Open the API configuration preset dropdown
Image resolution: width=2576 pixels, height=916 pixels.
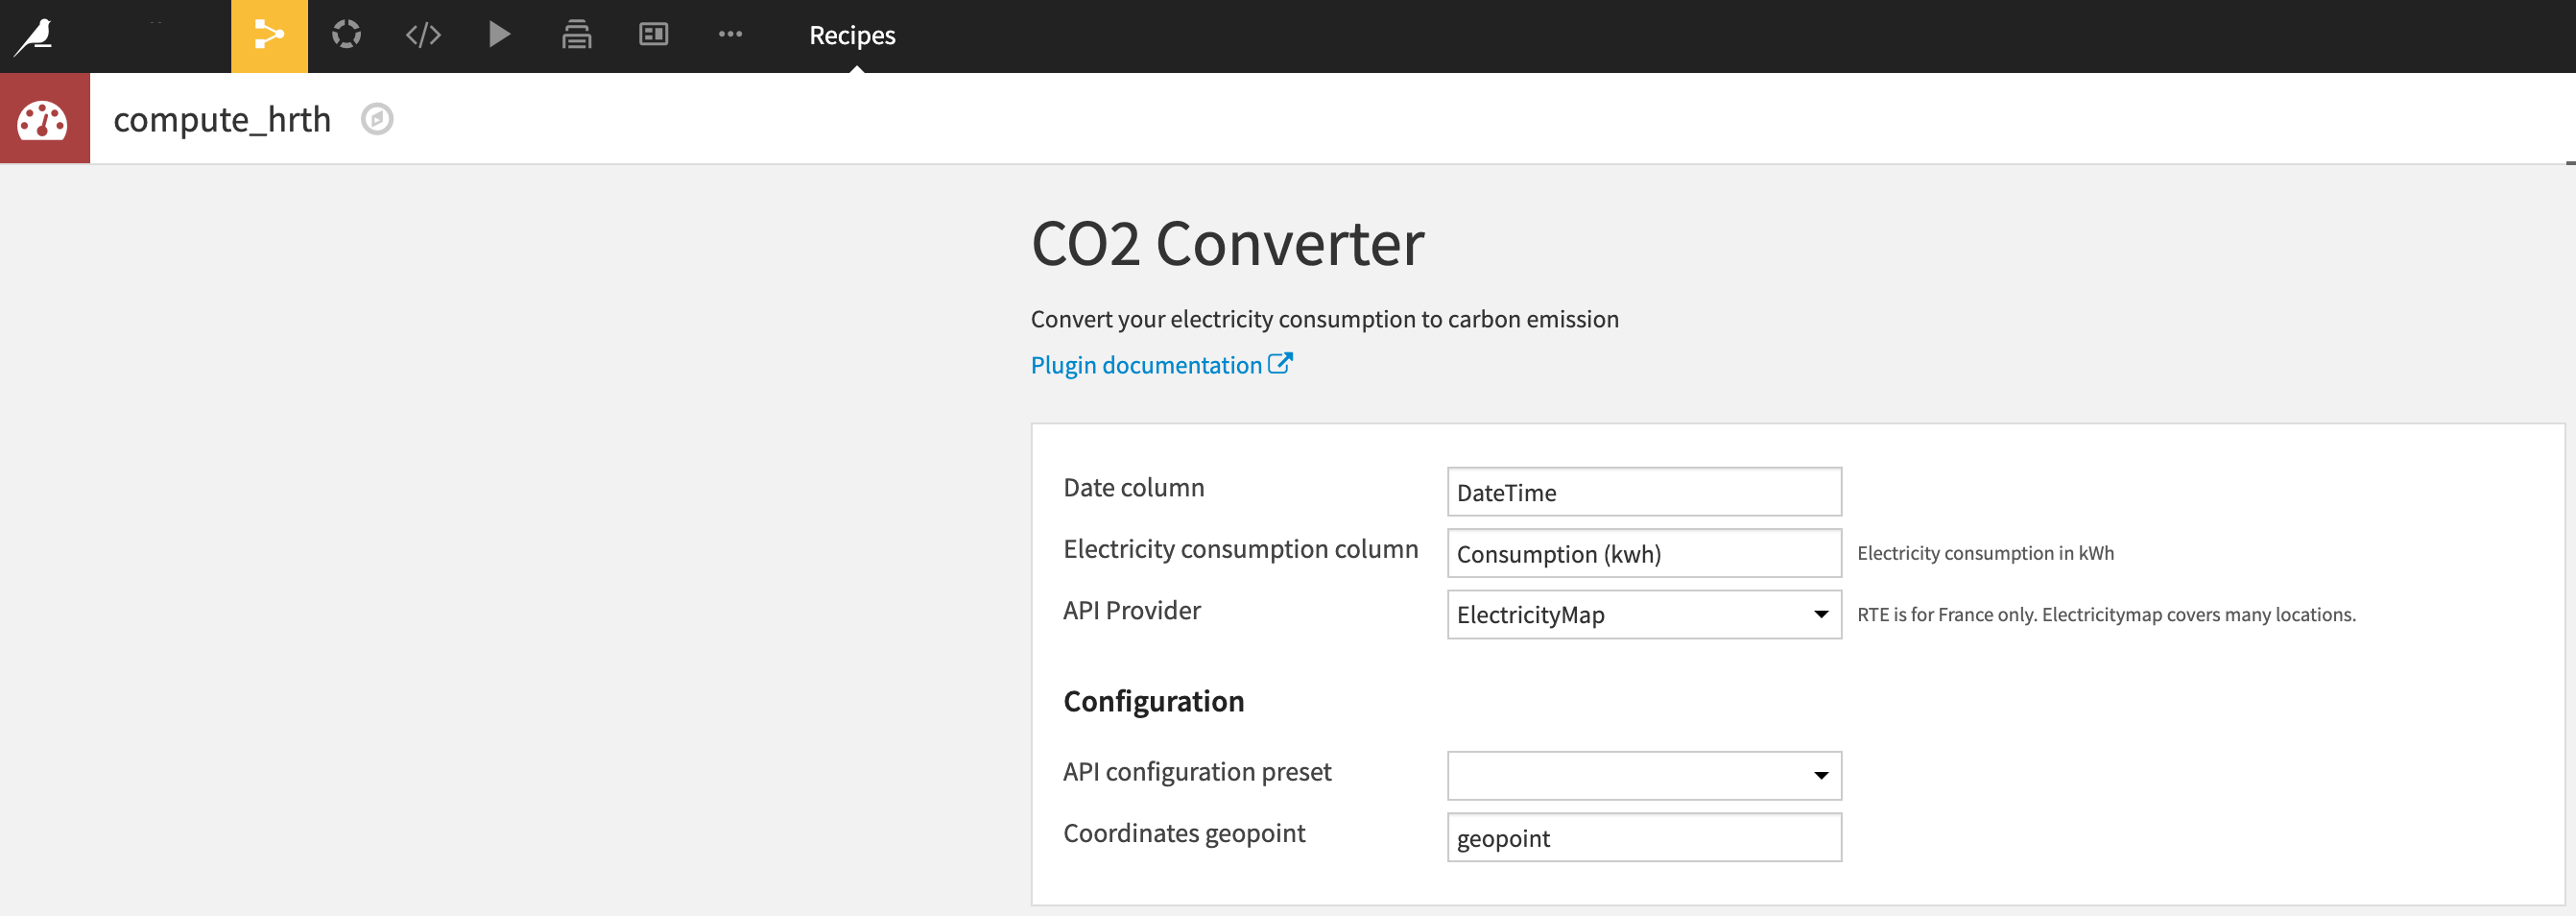pyautogui.click(x=1643, y=776)
